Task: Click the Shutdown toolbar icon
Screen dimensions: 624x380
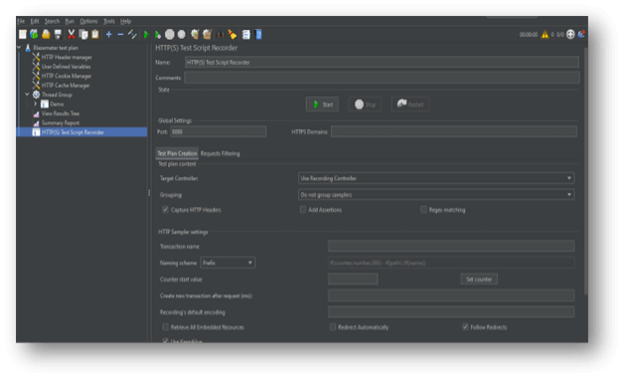Action: pos(181,35)
